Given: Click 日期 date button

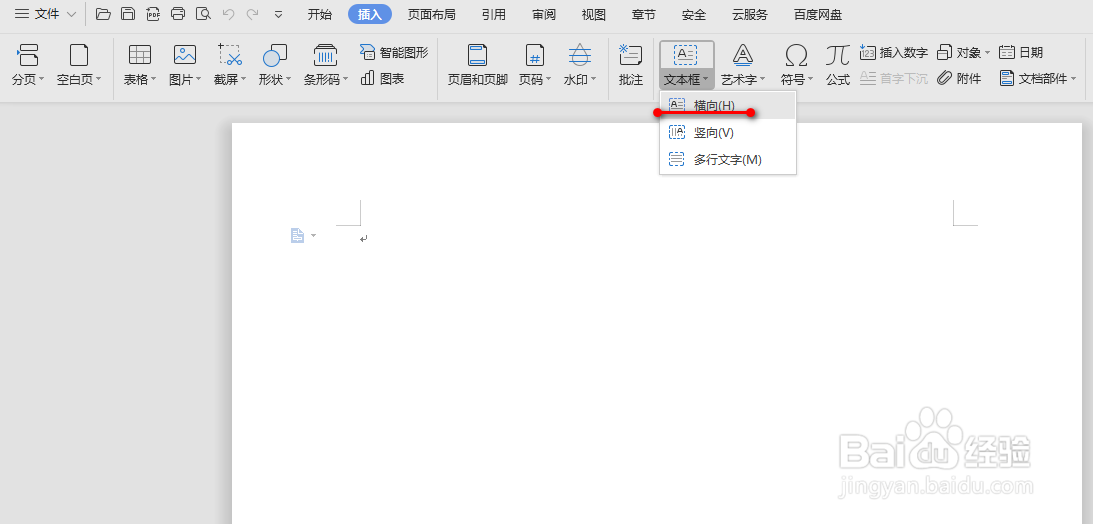Looking at the screenshot, I should click(1021, 52).
